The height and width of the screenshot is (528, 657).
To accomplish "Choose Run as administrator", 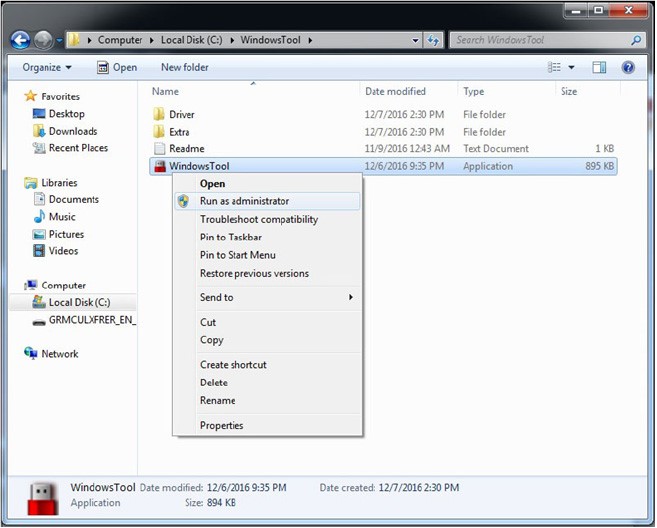I will [x=267, y=201].
